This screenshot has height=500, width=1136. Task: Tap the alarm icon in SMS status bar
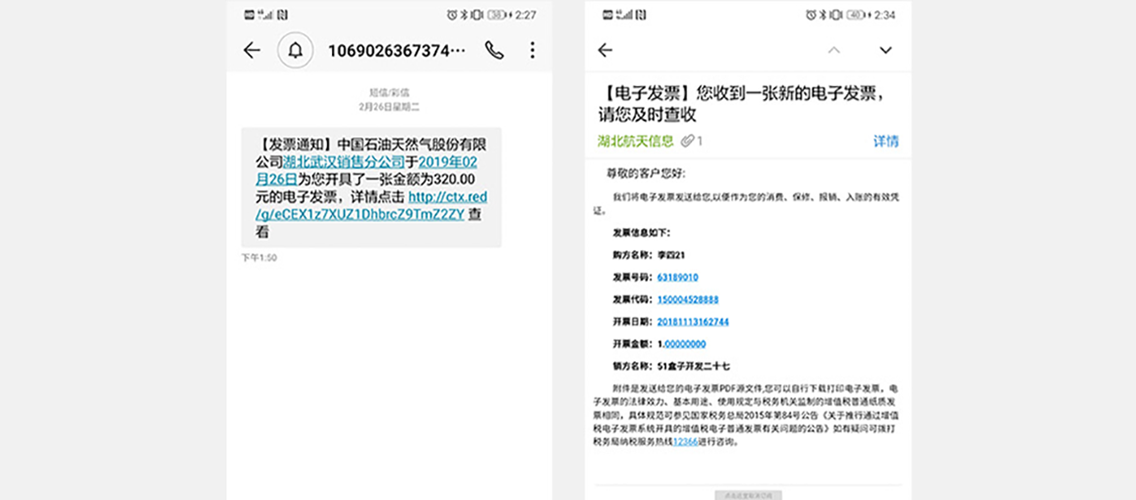[452, 14]
